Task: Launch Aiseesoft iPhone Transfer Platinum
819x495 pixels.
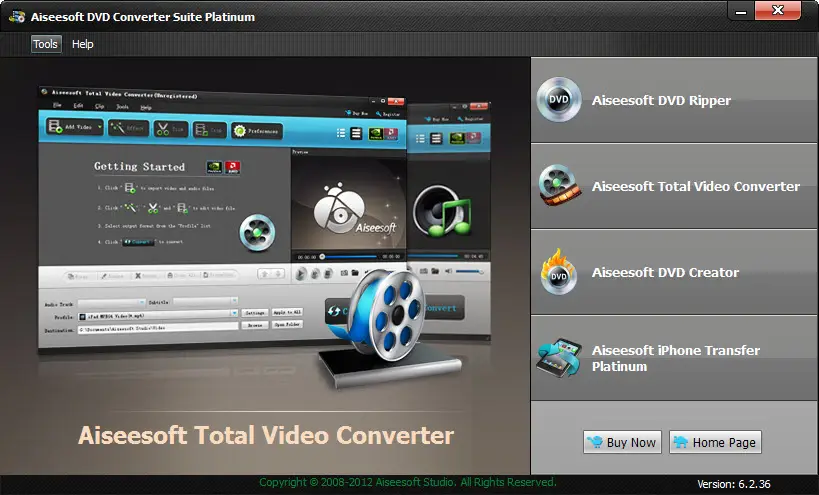Action: tap(674, 358)
